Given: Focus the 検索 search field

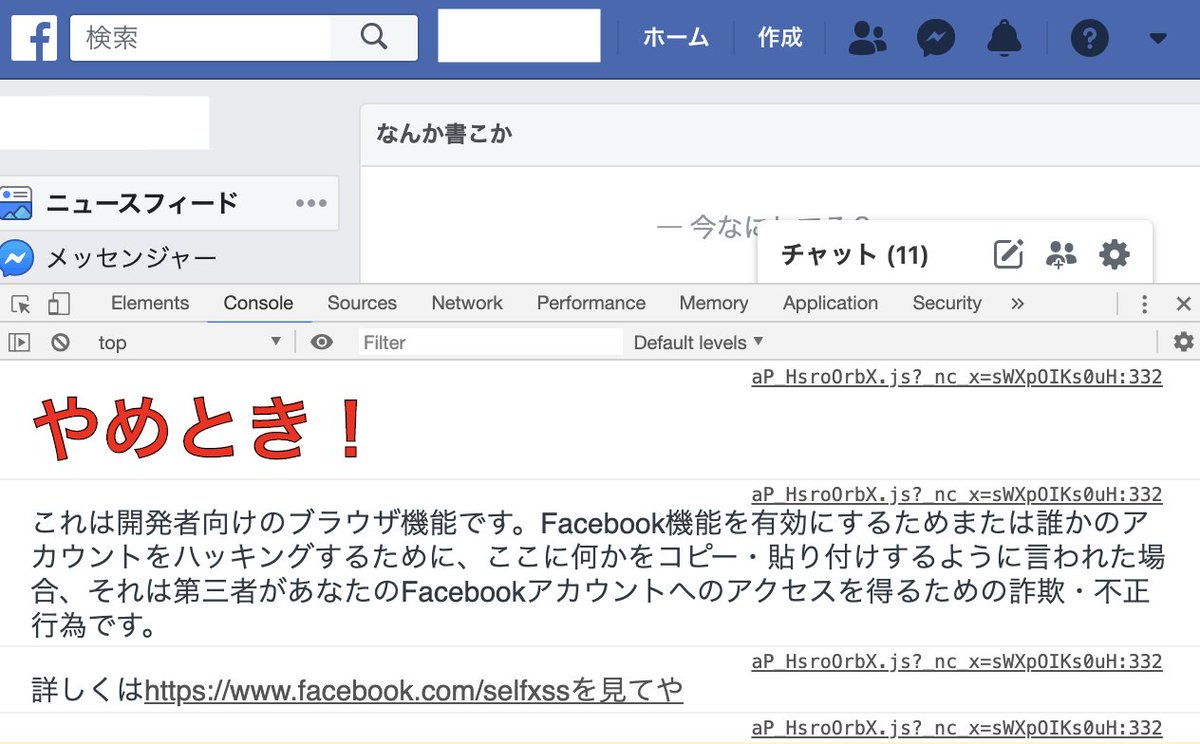Looking at the screenshot, I should (x=200, y=38).
